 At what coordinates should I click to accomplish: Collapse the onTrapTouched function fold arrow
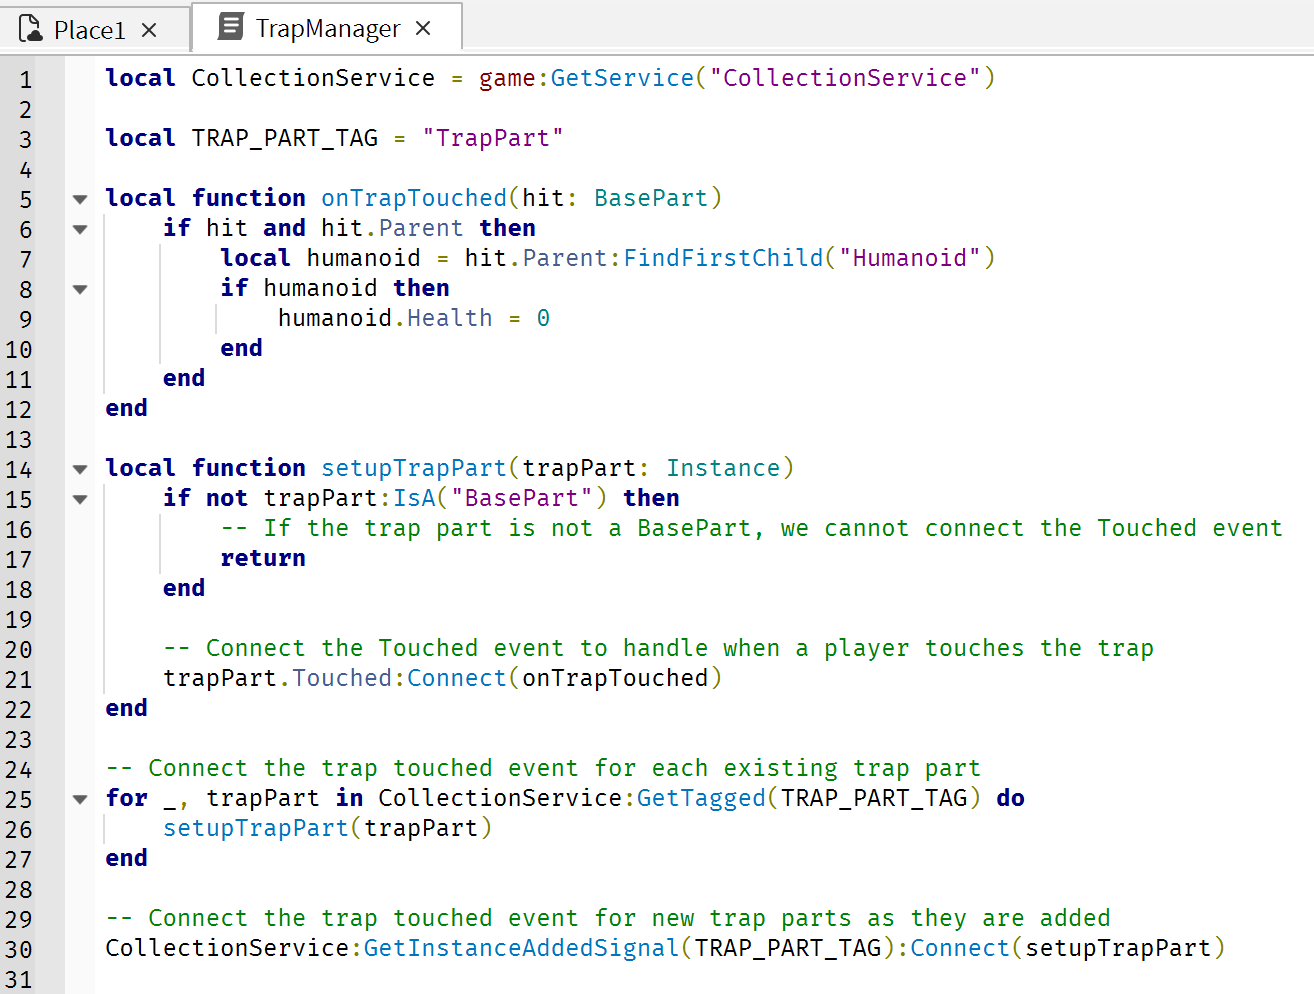point(80,199)
